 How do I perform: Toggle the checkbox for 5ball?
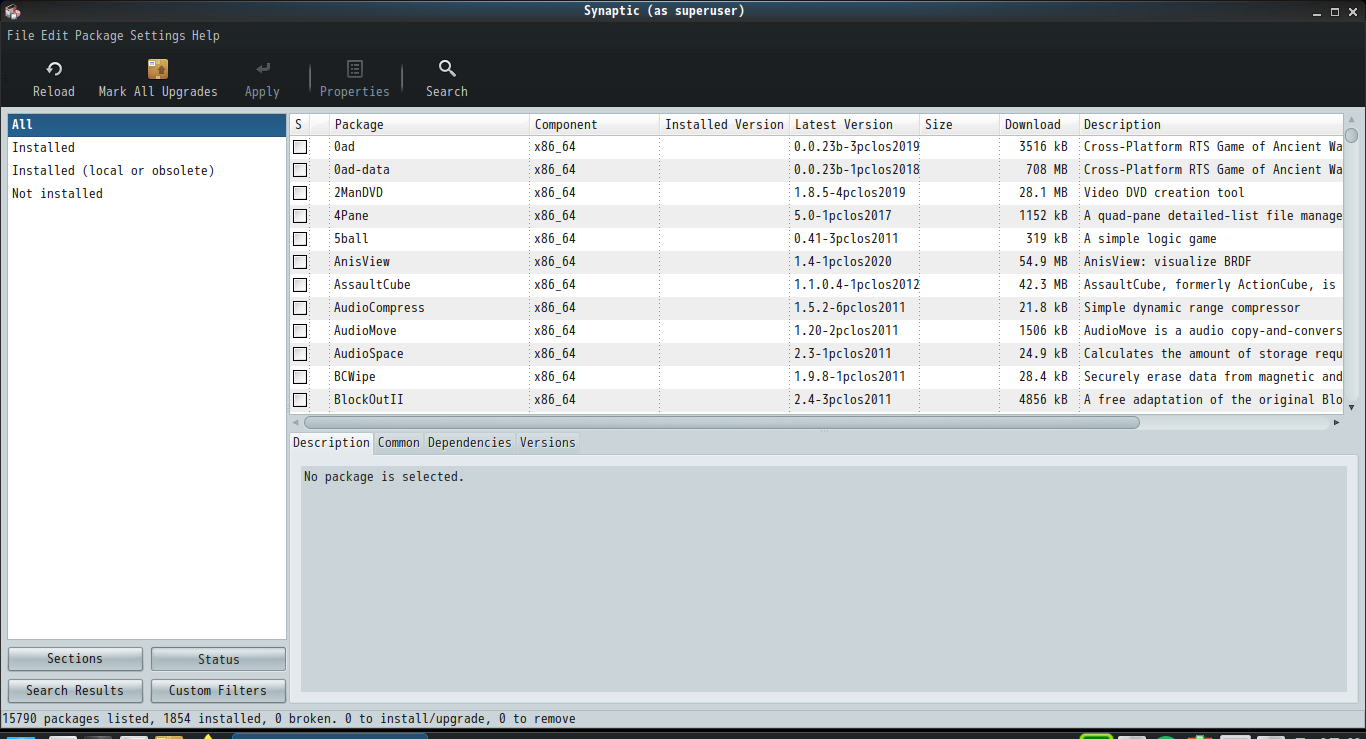tap(300, 239)
